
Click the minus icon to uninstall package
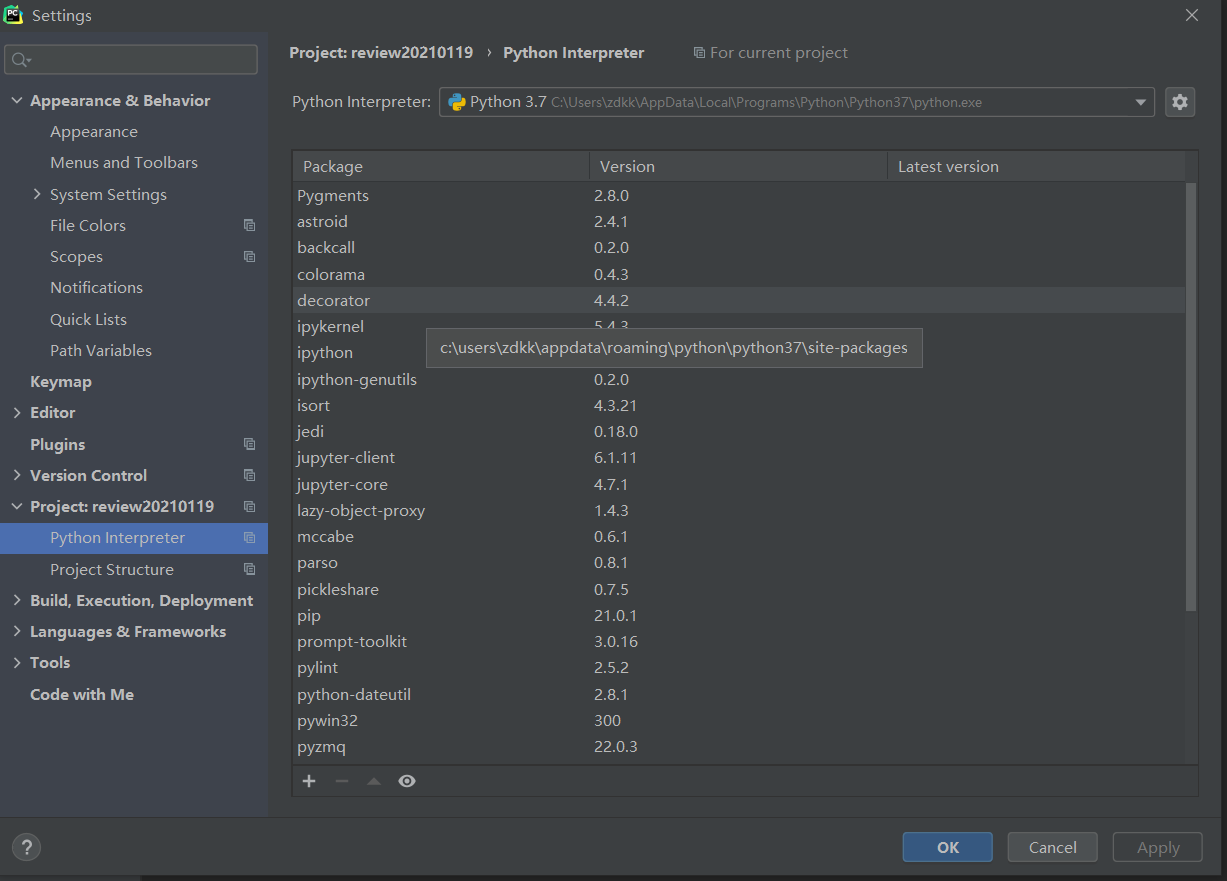342,781
